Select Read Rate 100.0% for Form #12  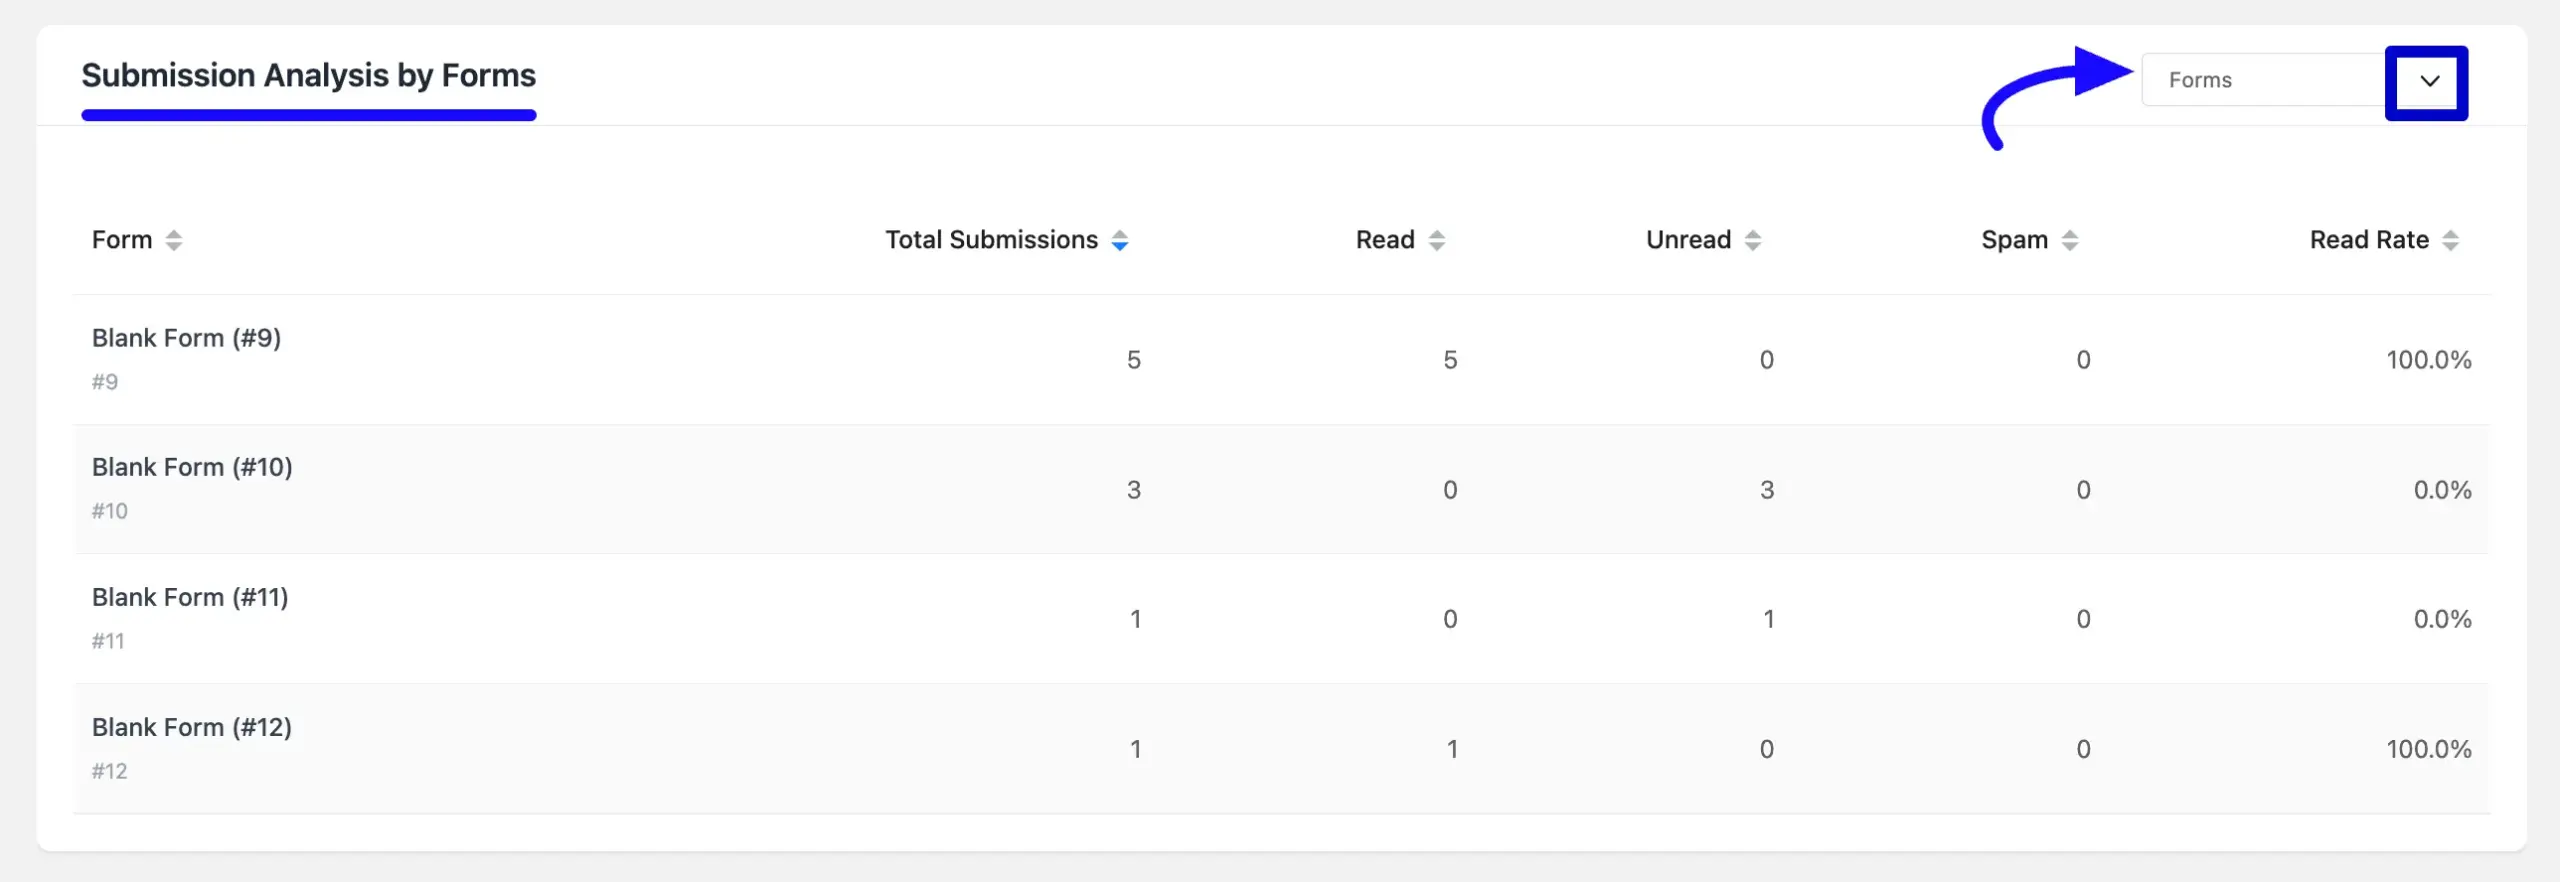pyautogui.click(x=2429, y=749)
